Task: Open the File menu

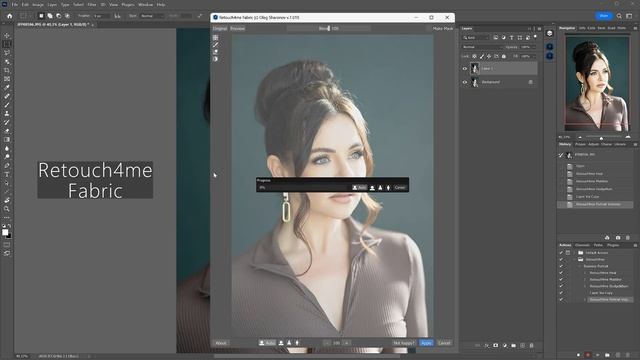Action: click(x=15, y=4)
